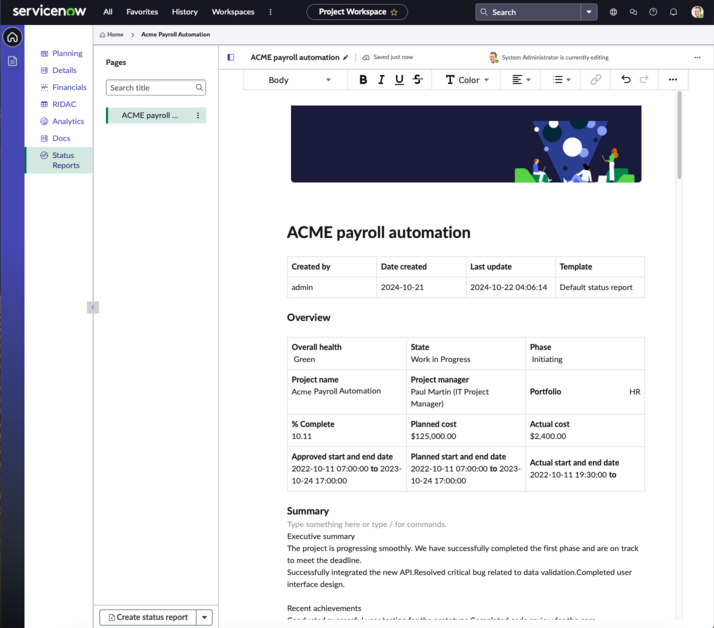Click the ACME payroll automation heading
Screen dimensions: 714x628
(x=378, y=233)
